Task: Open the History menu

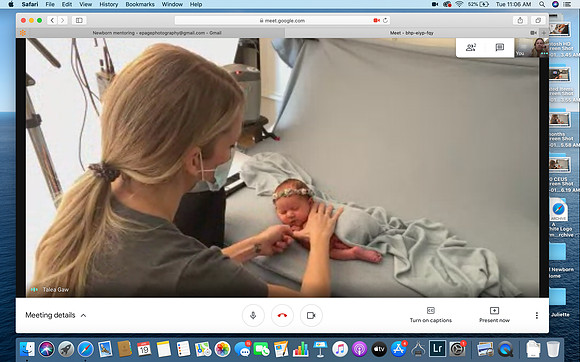Action: tap(108, 4)
